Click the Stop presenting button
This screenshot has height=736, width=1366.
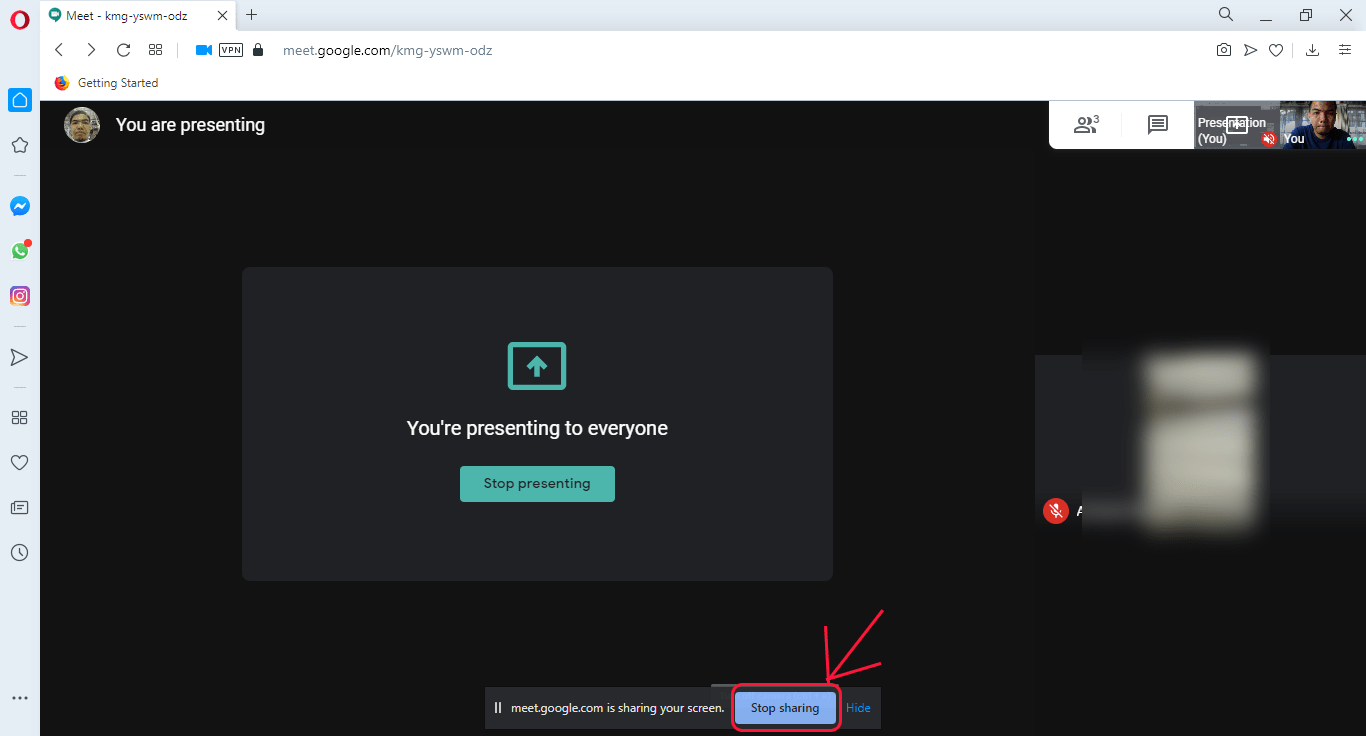tap(537, 483)
